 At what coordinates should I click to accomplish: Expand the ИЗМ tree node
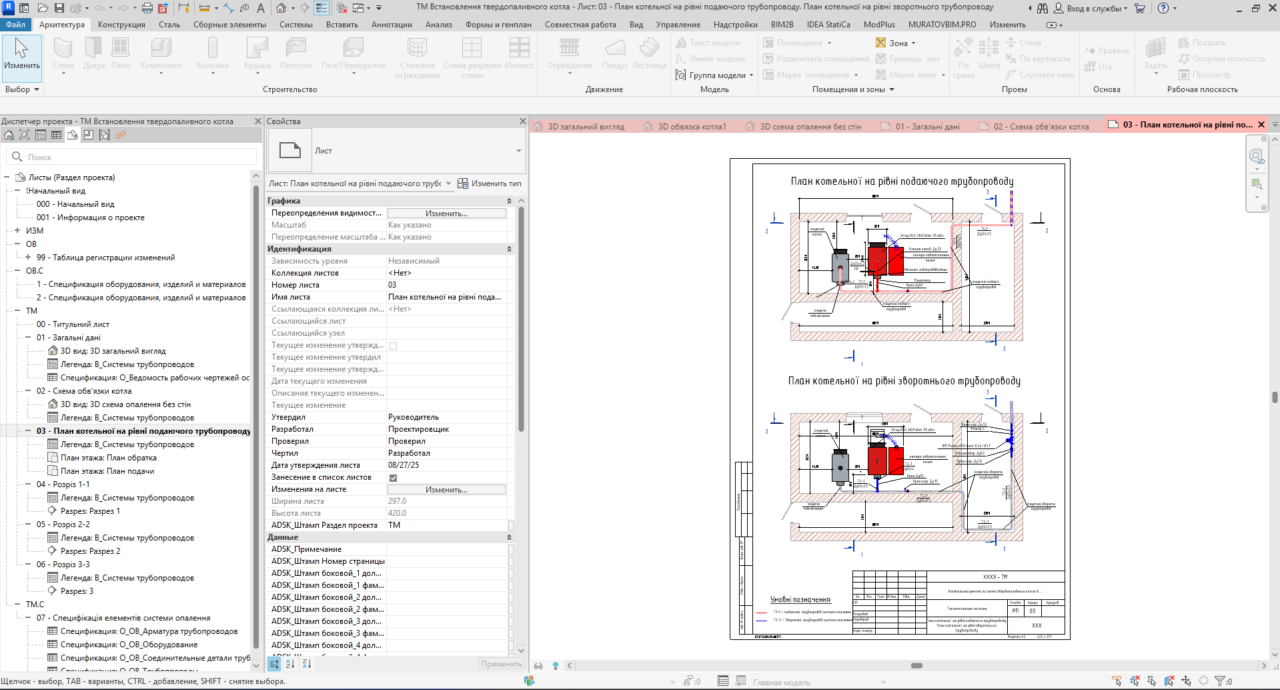[16, 230]
